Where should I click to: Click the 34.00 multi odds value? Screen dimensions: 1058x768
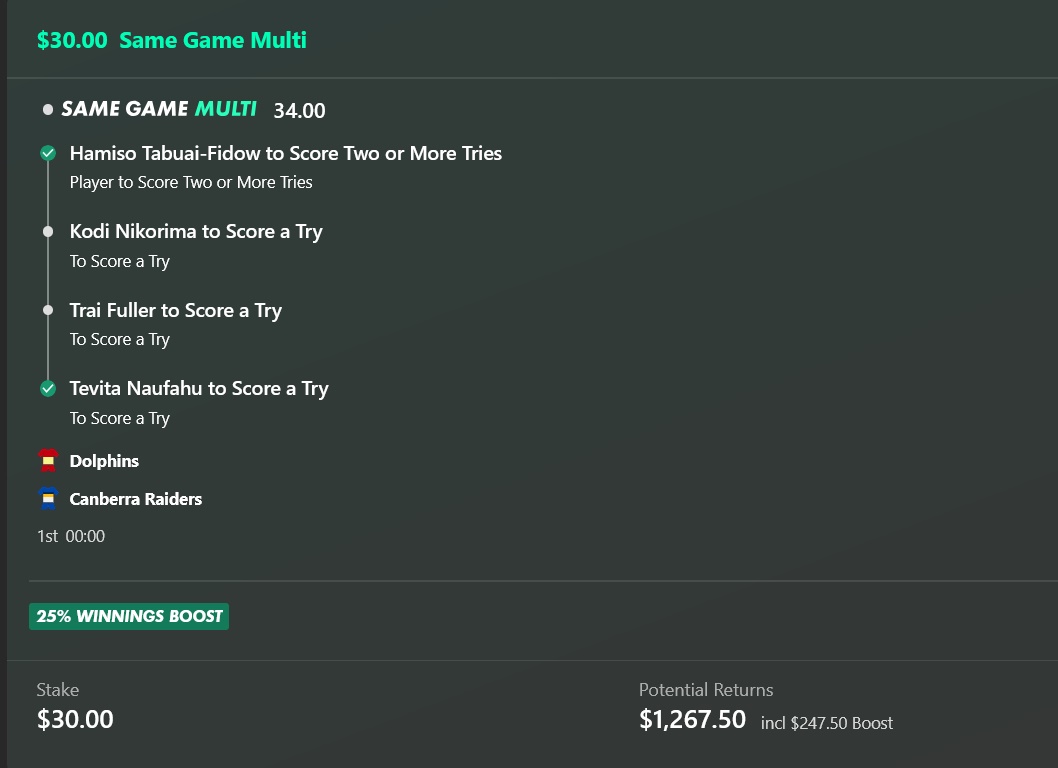tap(299, 111)
